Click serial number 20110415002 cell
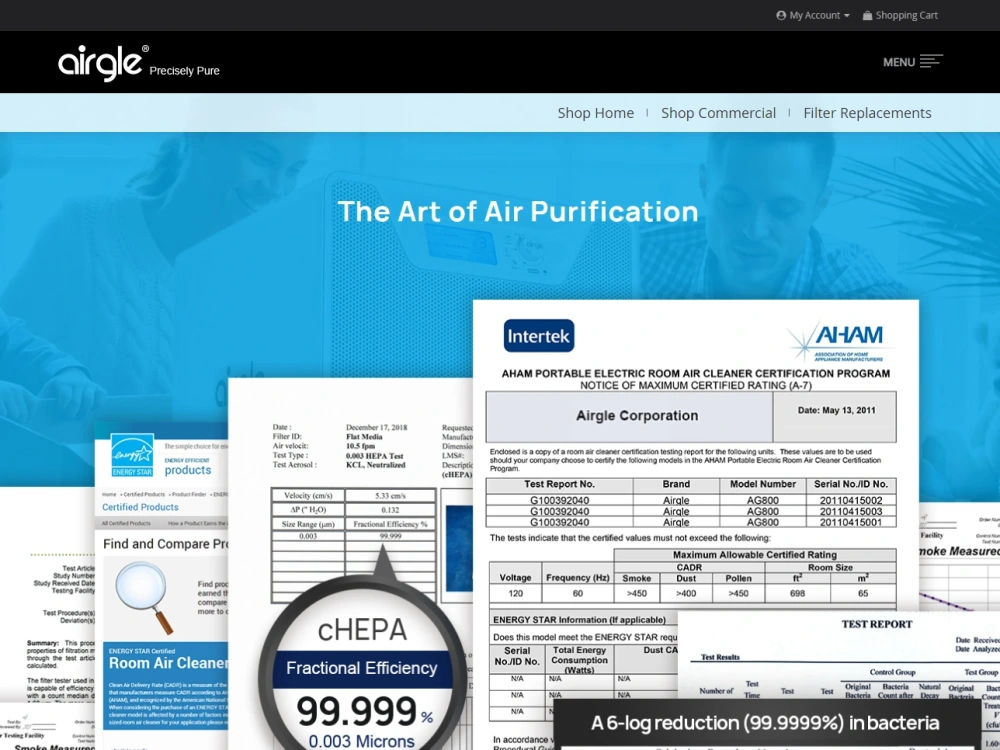Viewport: 1000px width, 750px height. coord(851,501)
